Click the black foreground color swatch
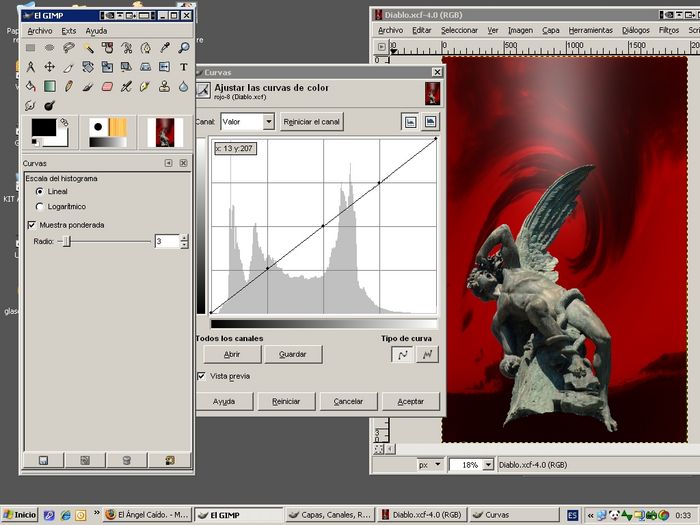This screenshot has height=525, width=700. tap(44, 127)
